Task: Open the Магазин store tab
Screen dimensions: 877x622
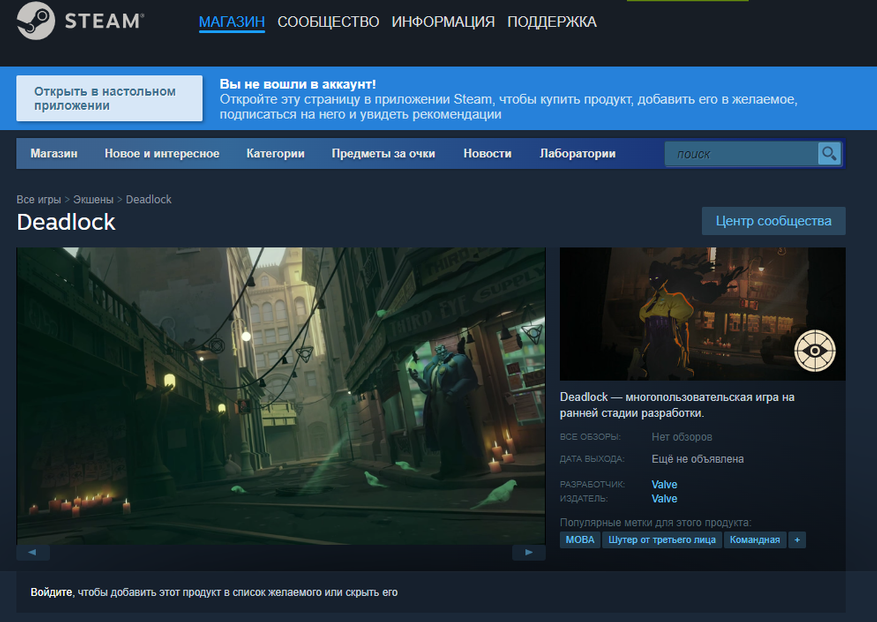Action: [x=54, y=154]
